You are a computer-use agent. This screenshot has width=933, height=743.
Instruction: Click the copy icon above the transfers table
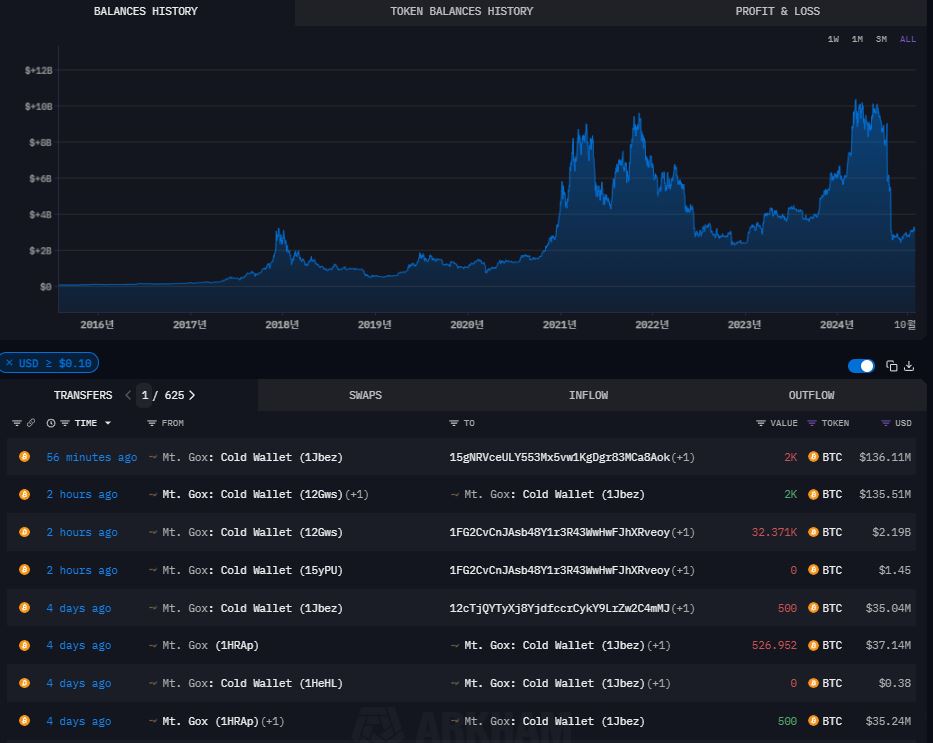(x=892, y=366)
